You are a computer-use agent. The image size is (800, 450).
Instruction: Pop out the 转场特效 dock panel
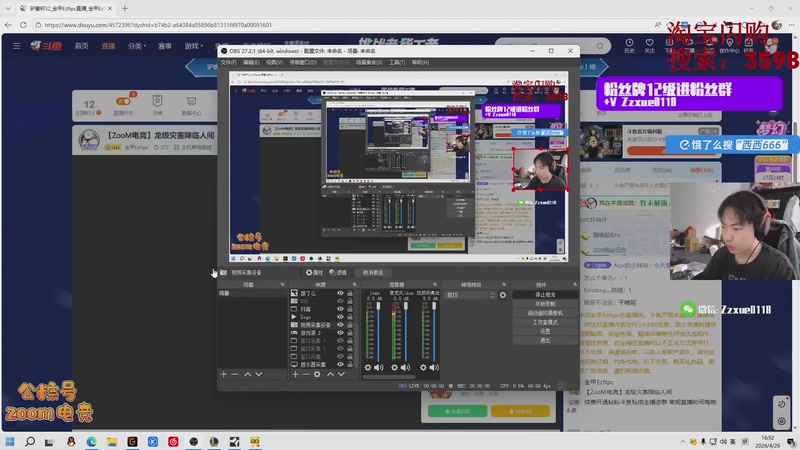pos(504,285)
